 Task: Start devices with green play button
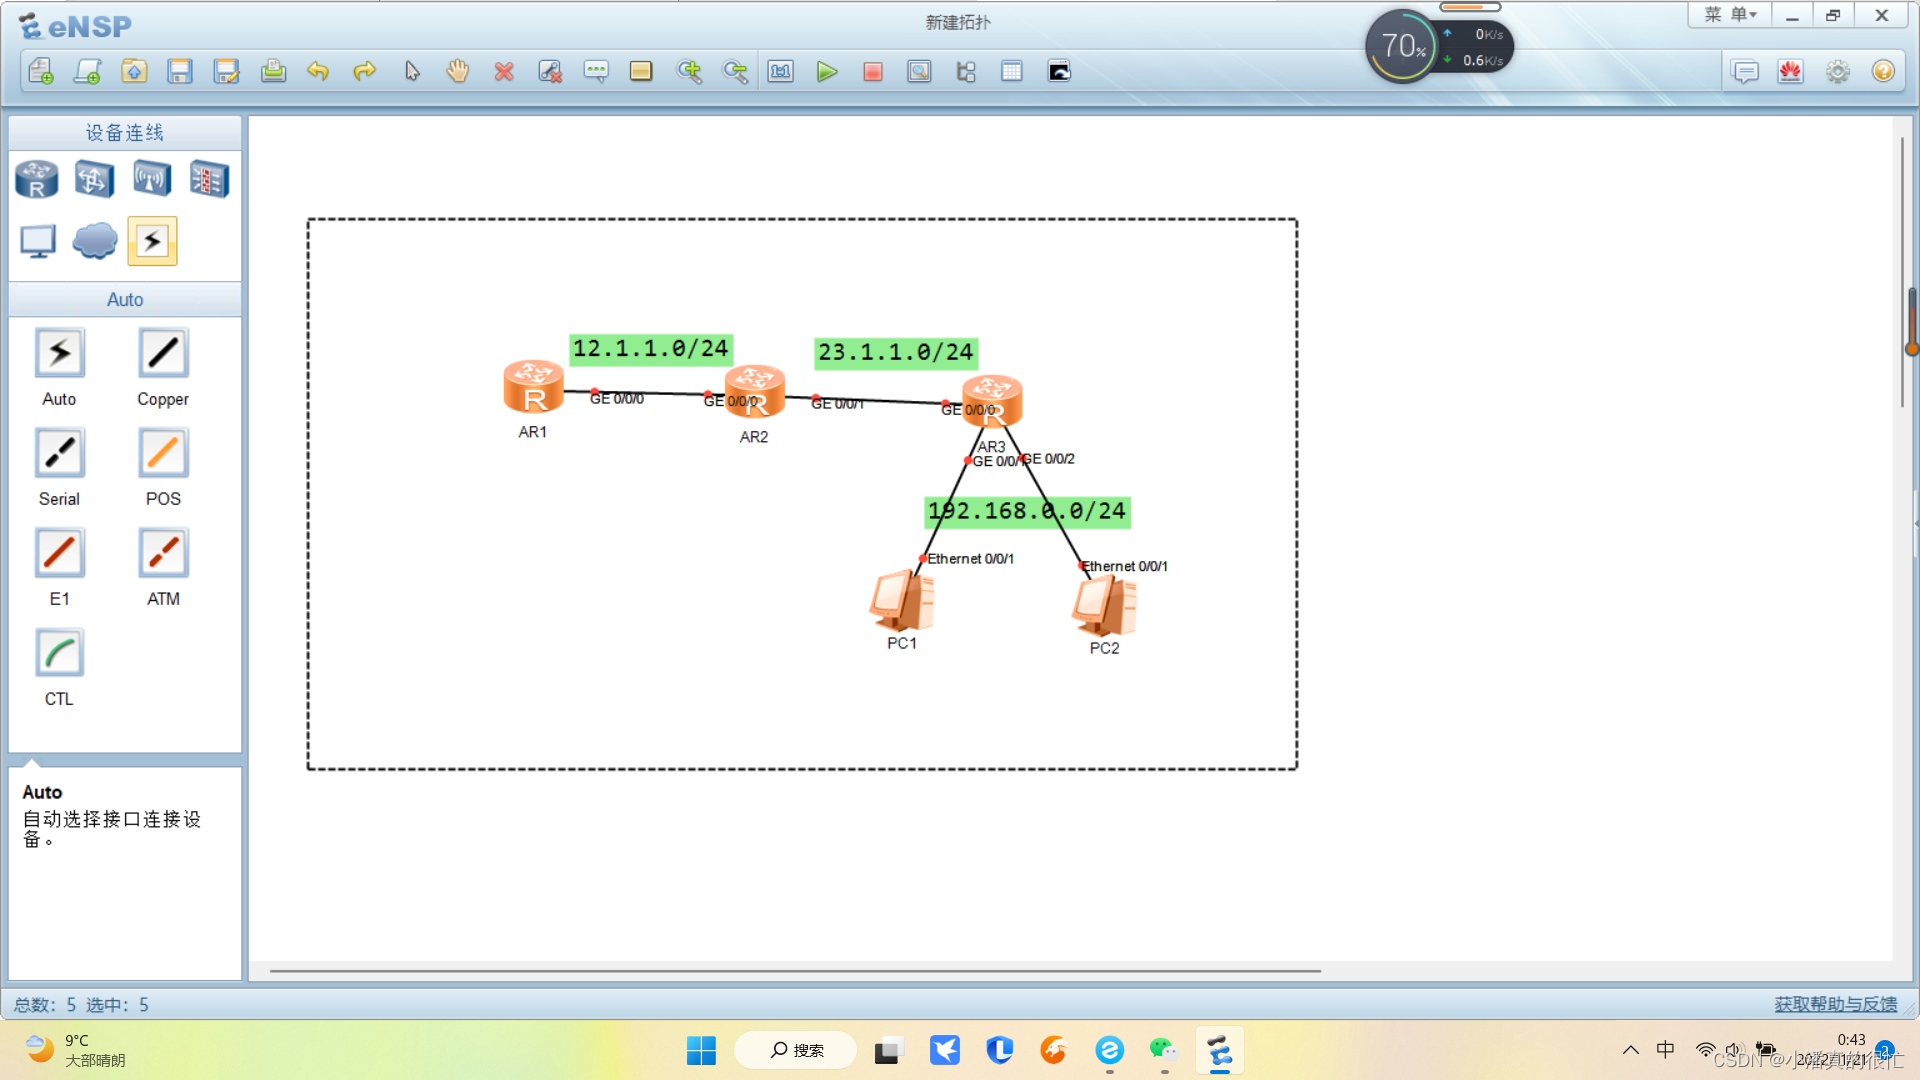(827, 71)
